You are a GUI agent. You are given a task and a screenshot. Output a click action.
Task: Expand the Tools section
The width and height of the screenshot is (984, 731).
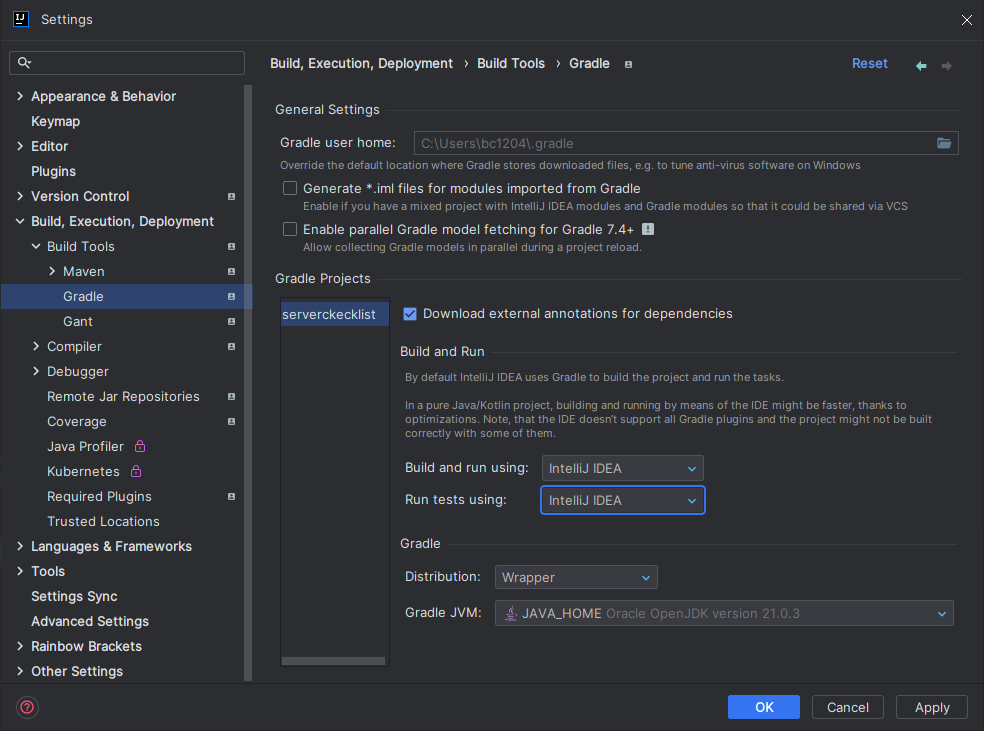point(20,571)
